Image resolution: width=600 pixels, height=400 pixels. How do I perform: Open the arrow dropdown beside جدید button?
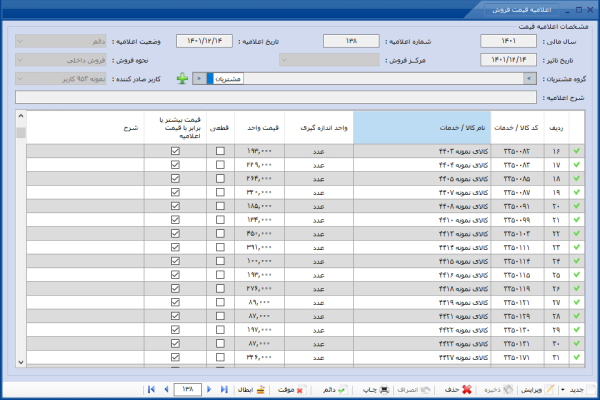tap(562, 390)
